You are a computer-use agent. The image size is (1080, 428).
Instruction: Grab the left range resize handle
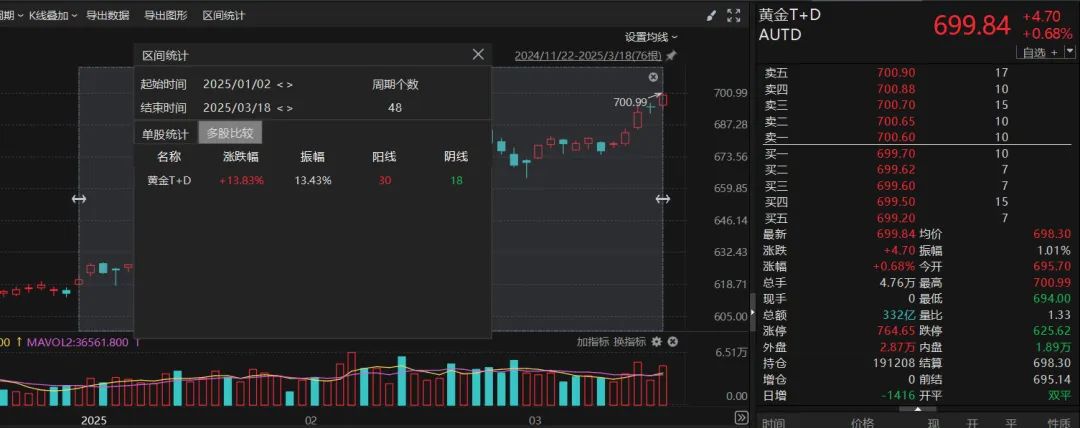point(79,199)
